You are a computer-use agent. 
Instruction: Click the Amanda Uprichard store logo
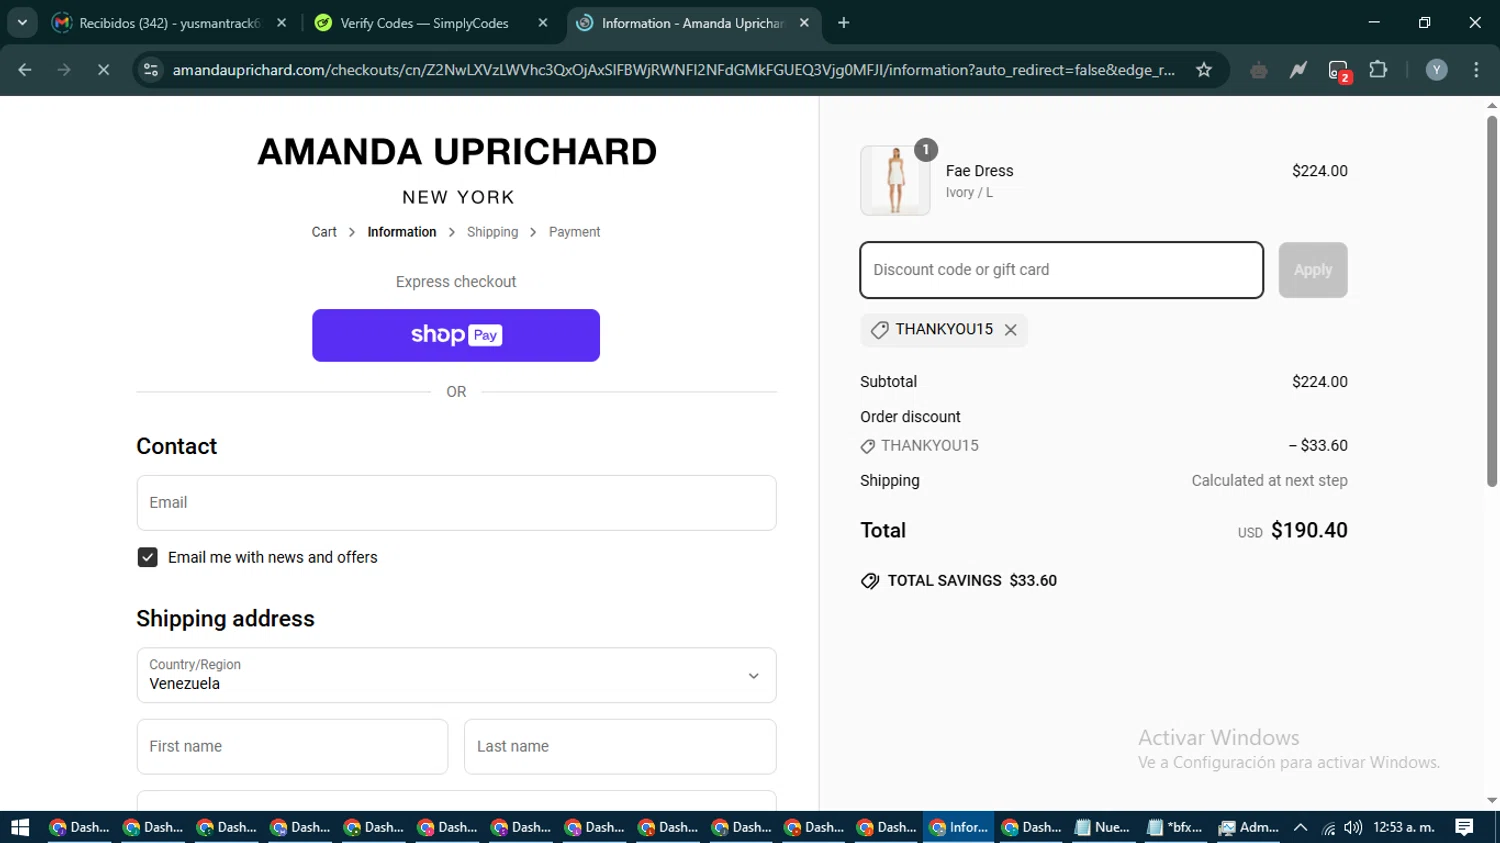(x=457, y=170)
